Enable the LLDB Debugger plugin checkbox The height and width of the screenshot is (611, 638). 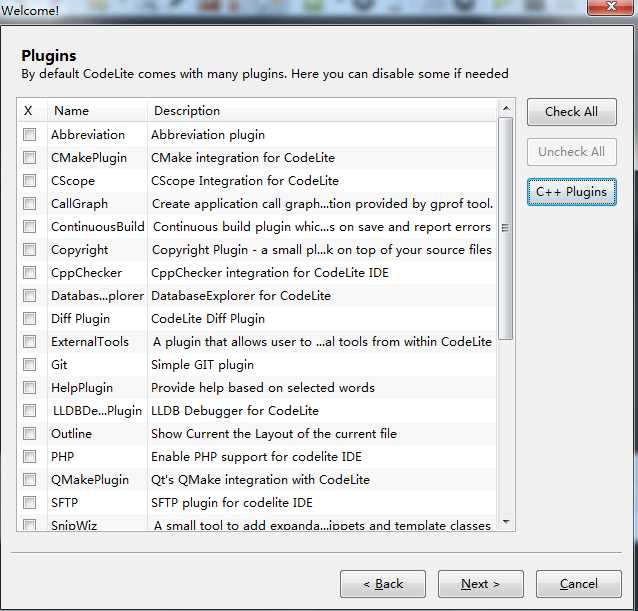point(29,410)
